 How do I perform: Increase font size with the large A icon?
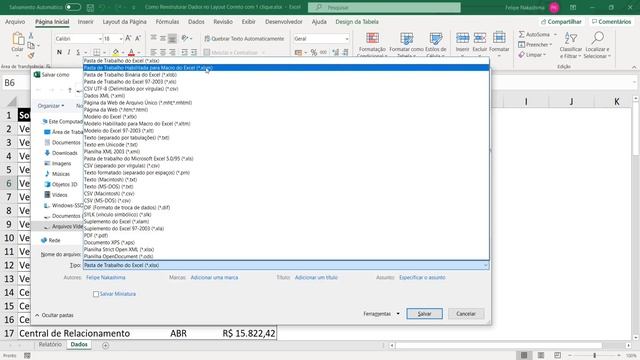[x=128, y=38]
